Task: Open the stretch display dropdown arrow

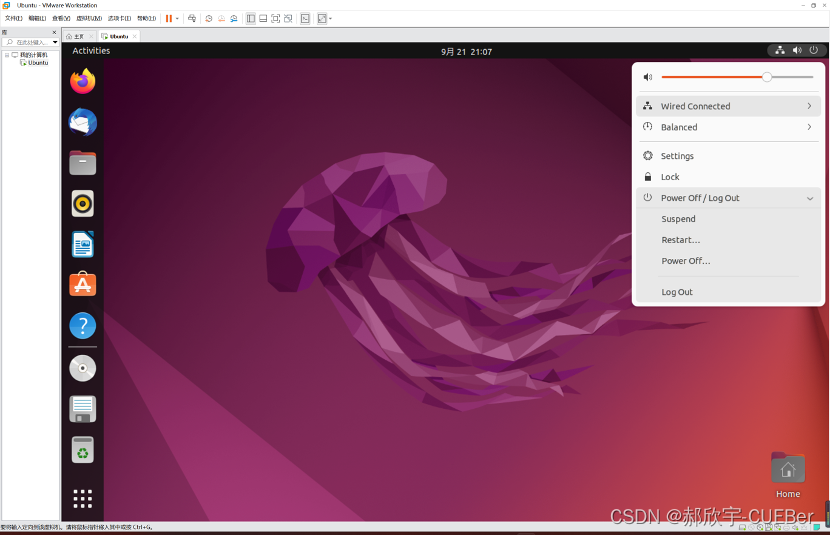Action: pos(330,19)
